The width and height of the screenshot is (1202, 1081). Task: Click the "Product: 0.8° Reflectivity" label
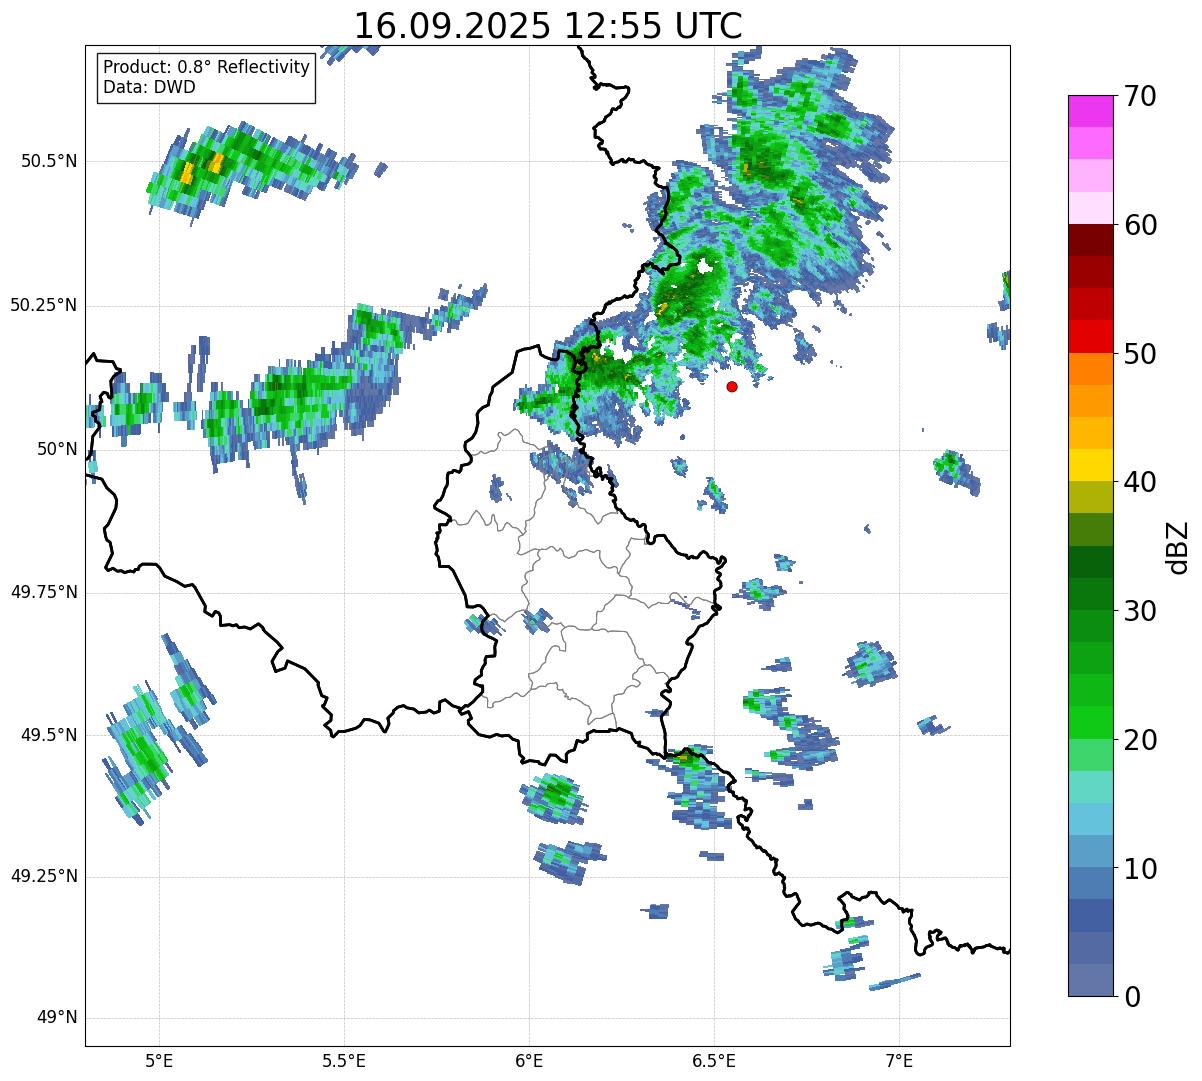click(x=207, y=67)
